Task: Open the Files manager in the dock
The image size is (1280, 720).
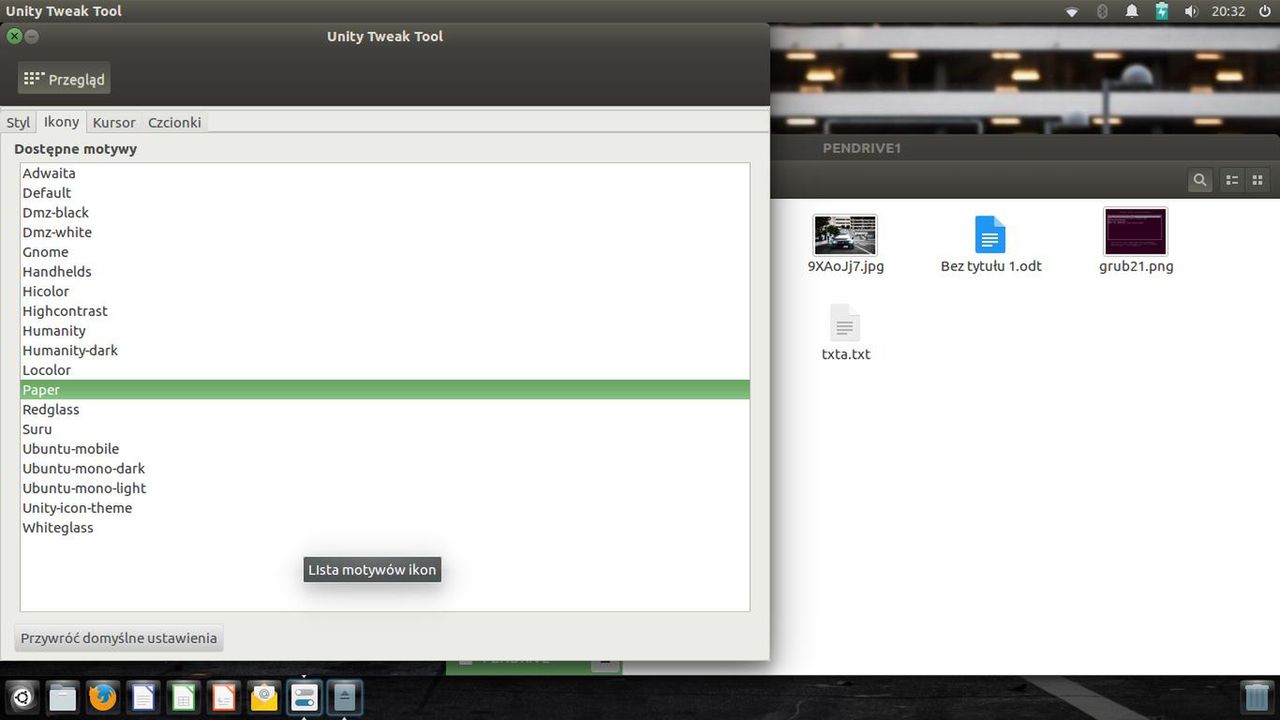Action: point(62,697)
